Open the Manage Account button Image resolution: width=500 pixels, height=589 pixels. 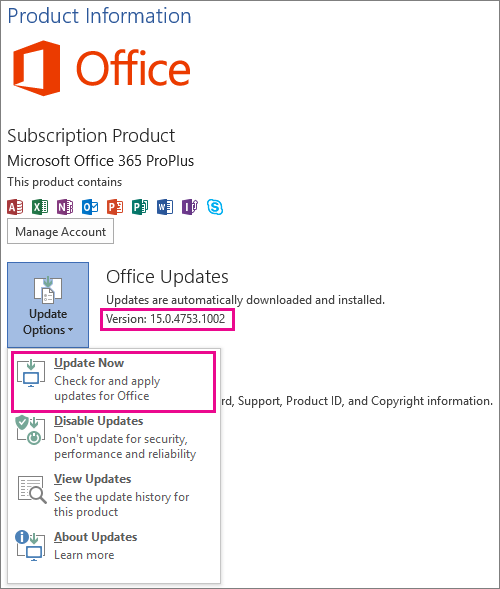[x=60, y=232]
